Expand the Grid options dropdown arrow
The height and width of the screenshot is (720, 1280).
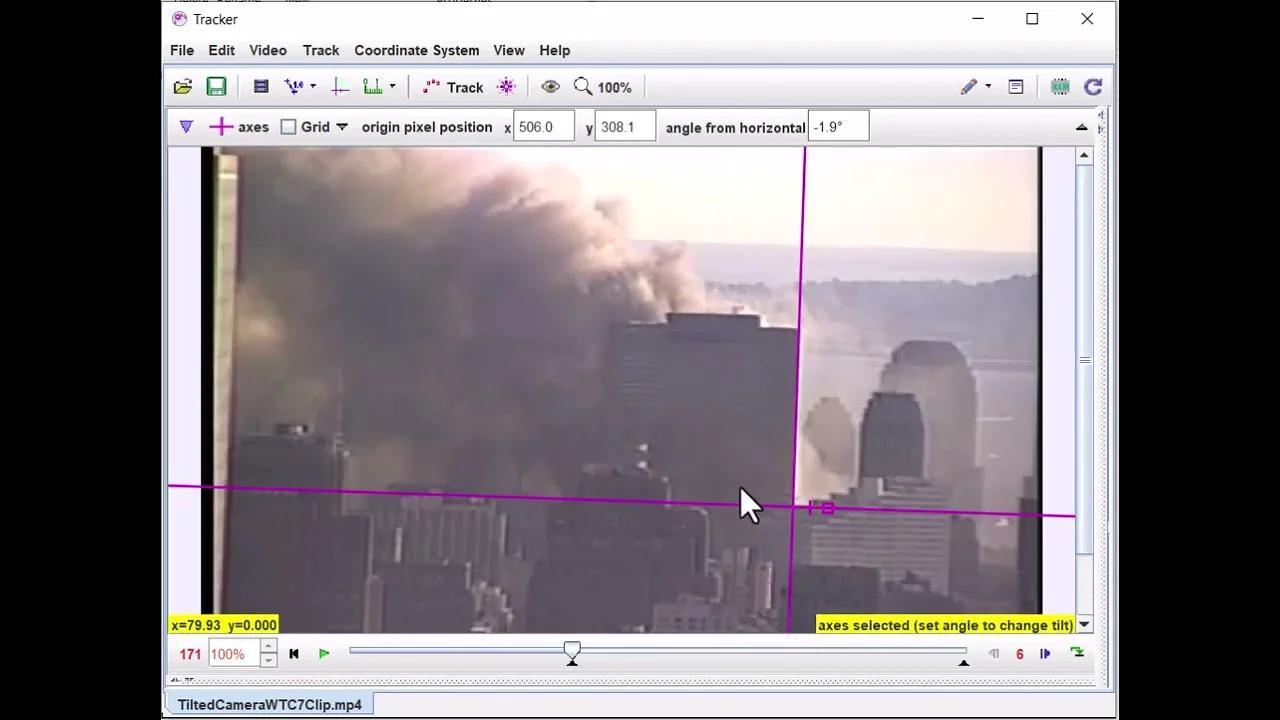pos(342,127)
